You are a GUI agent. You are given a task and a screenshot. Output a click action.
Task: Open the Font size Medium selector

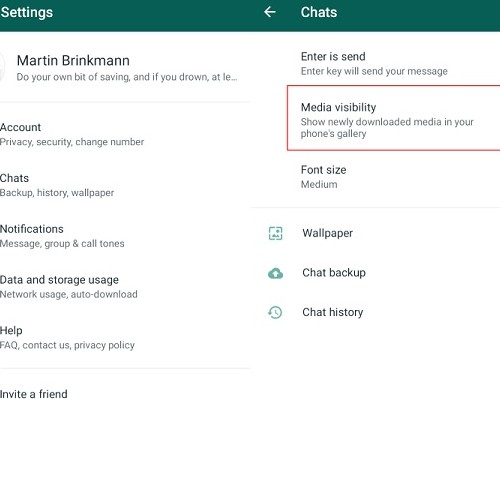(375, 177)
